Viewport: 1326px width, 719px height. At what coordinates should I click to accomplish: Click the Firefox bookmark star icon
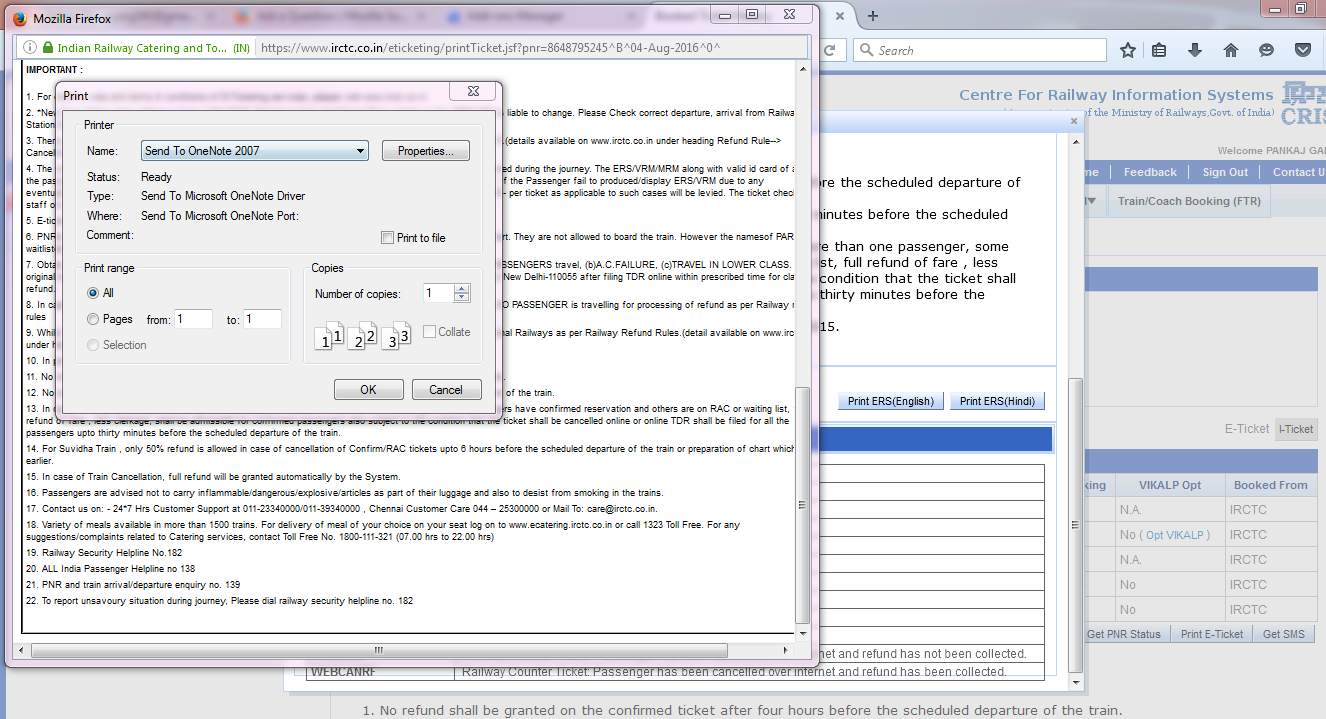point(1128,50)
